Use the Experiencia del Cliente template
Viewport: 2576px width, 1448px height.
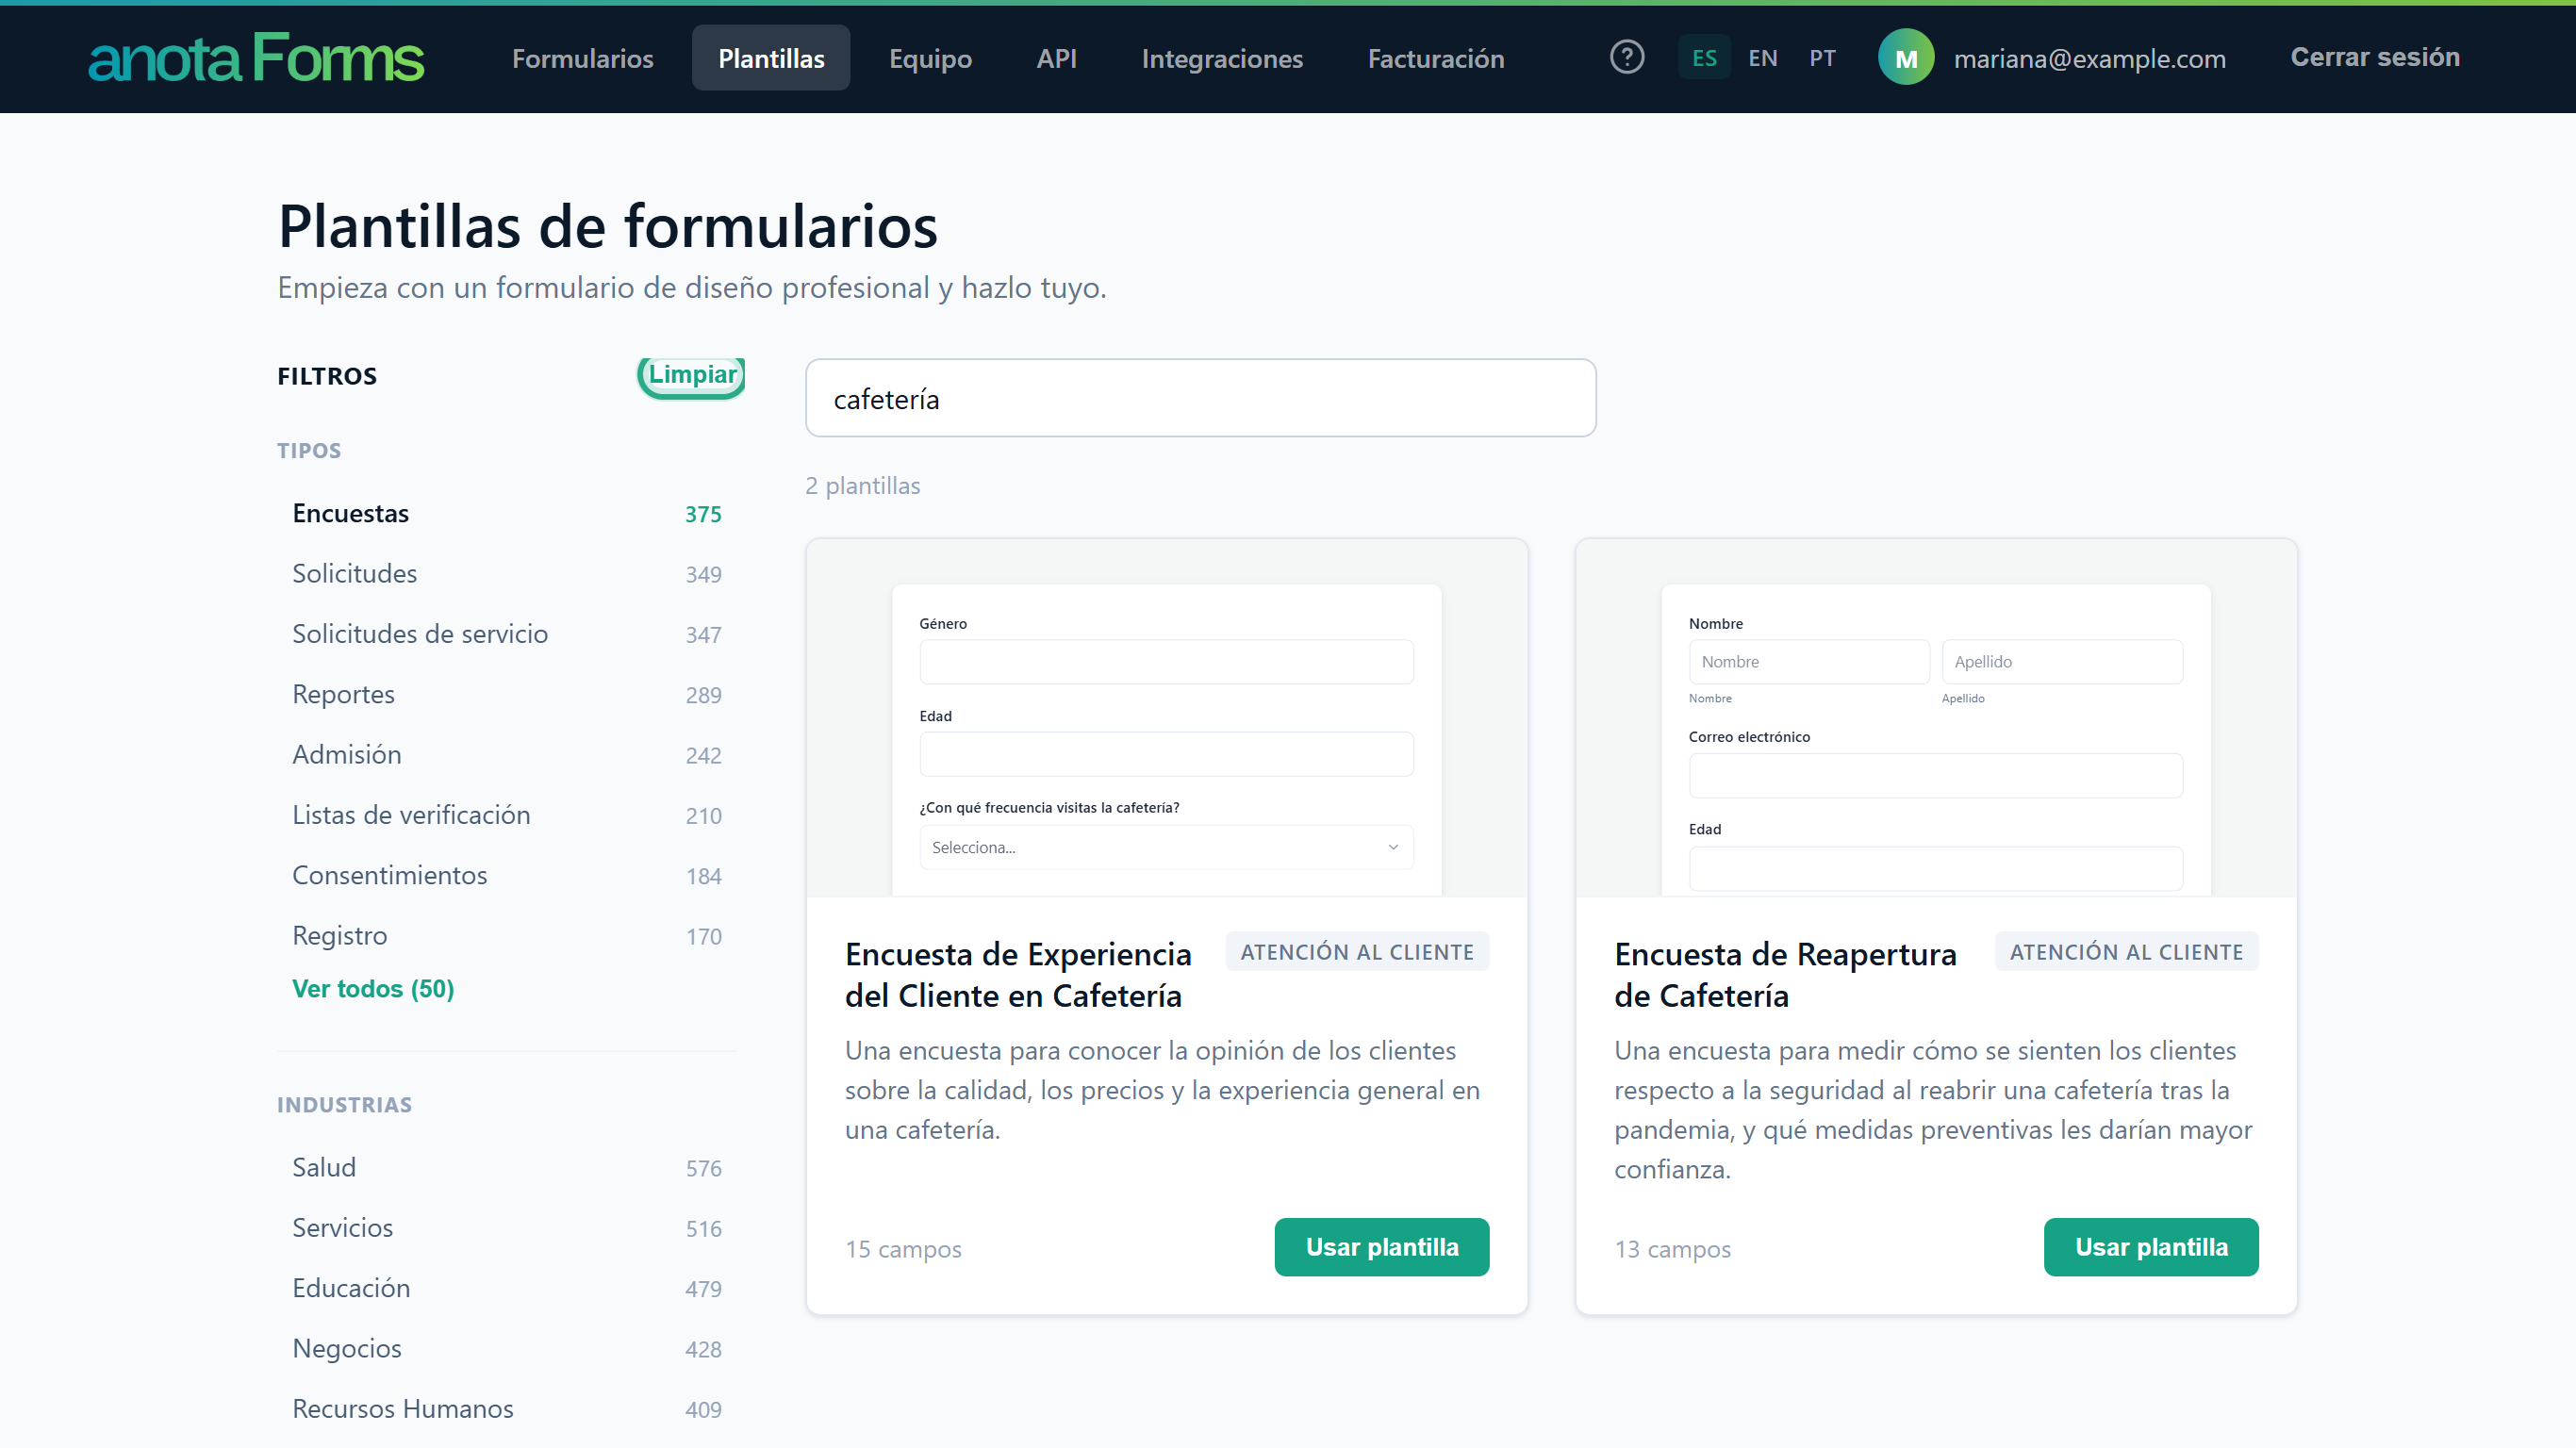tap(1381, 1247)
